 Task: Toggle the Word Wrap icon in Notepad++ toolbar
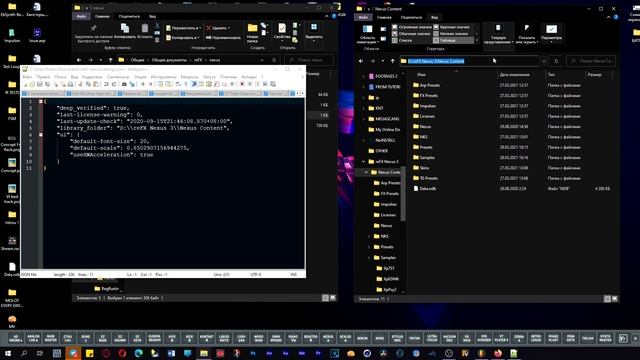coord(178,84)
